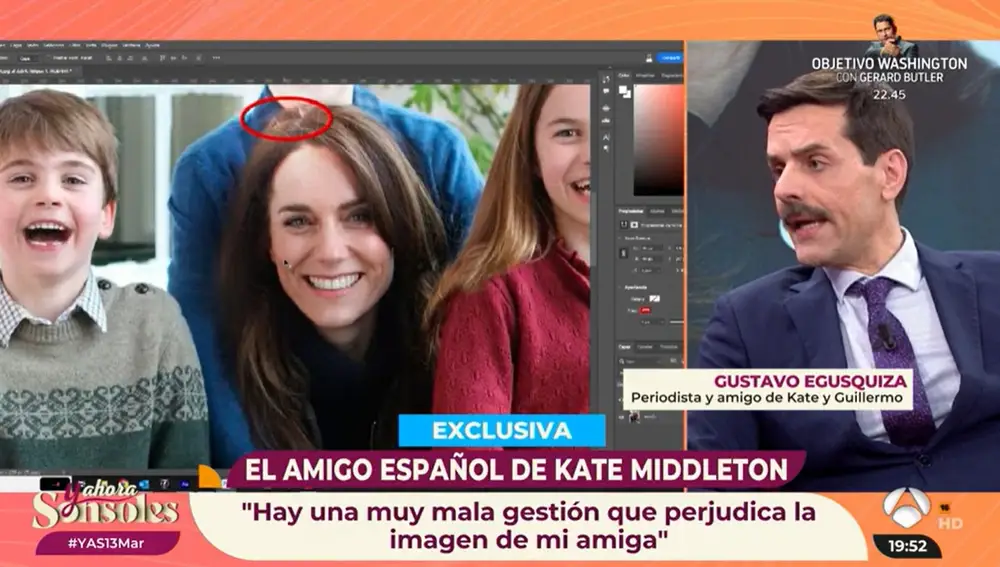Open the three-dots more options in options bar
This screenshot has height=567, width=1000.
tap(216, 58)
